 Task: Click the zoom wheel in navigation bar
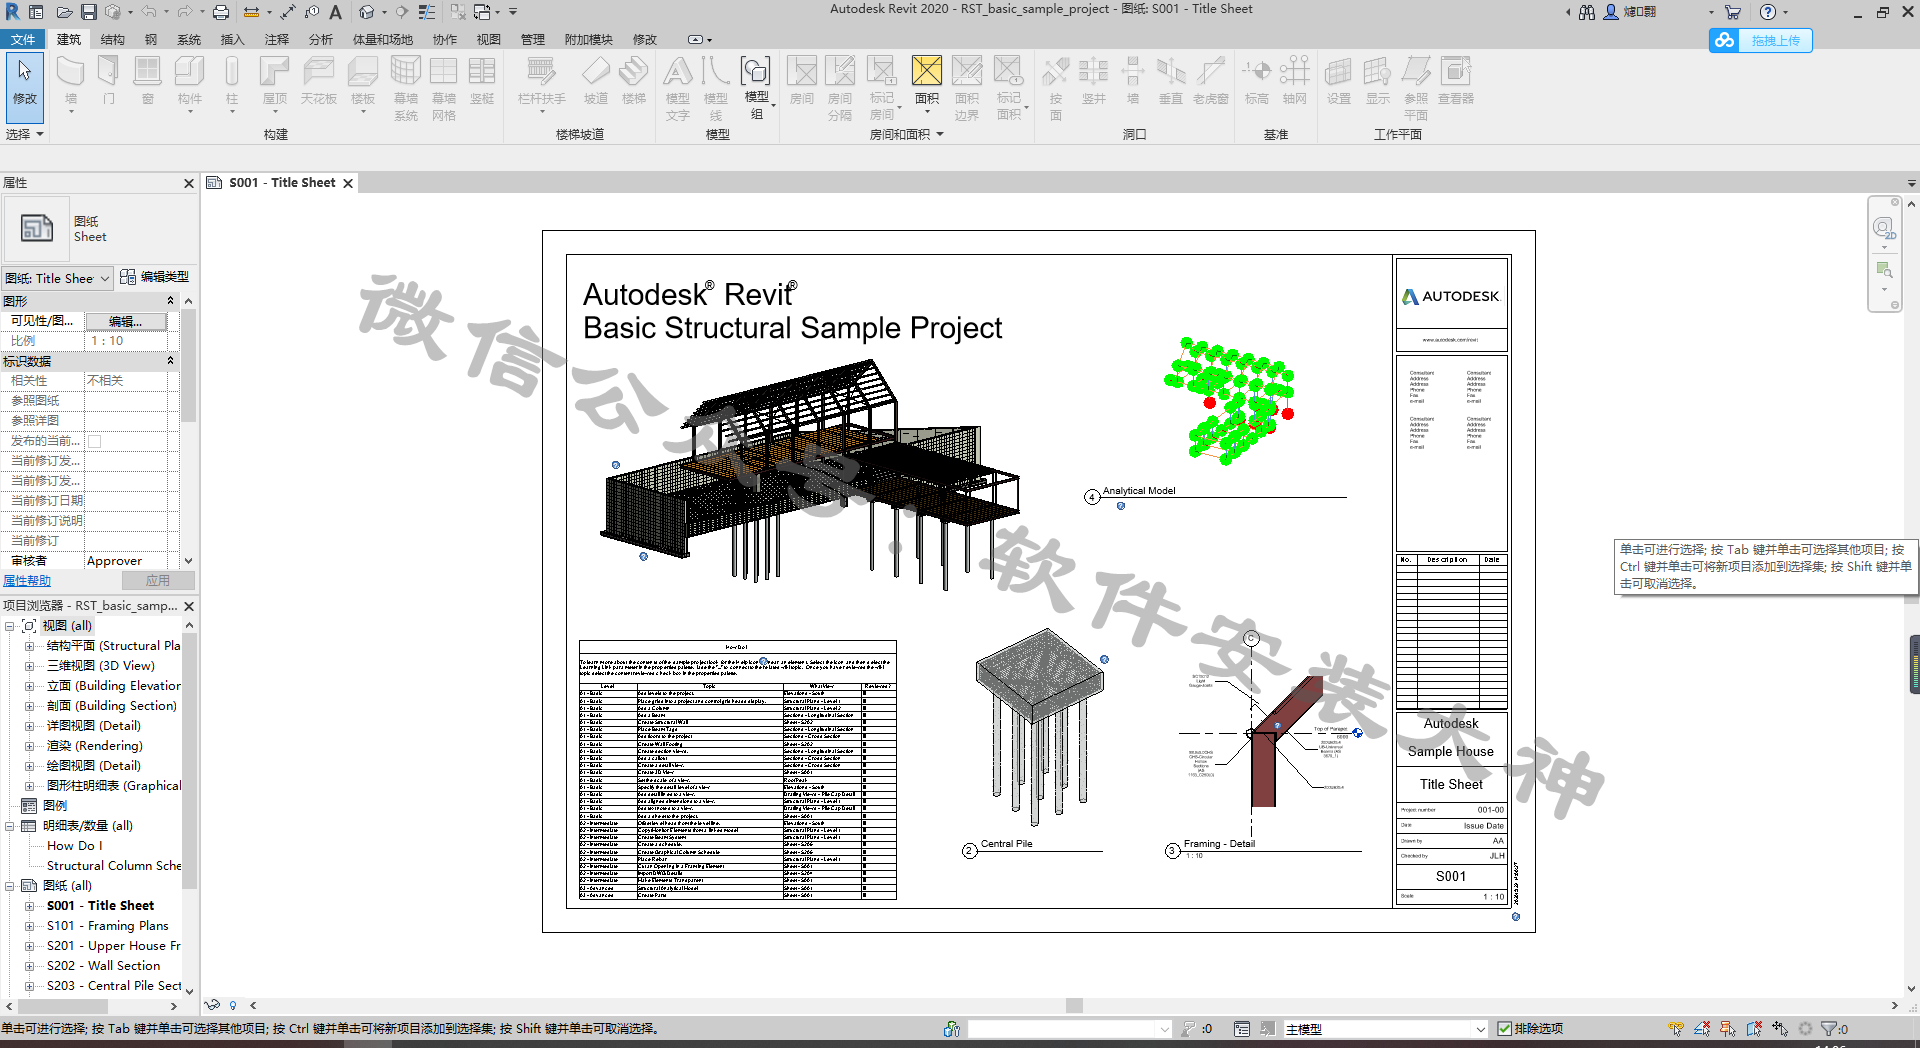pos(1884,228)
